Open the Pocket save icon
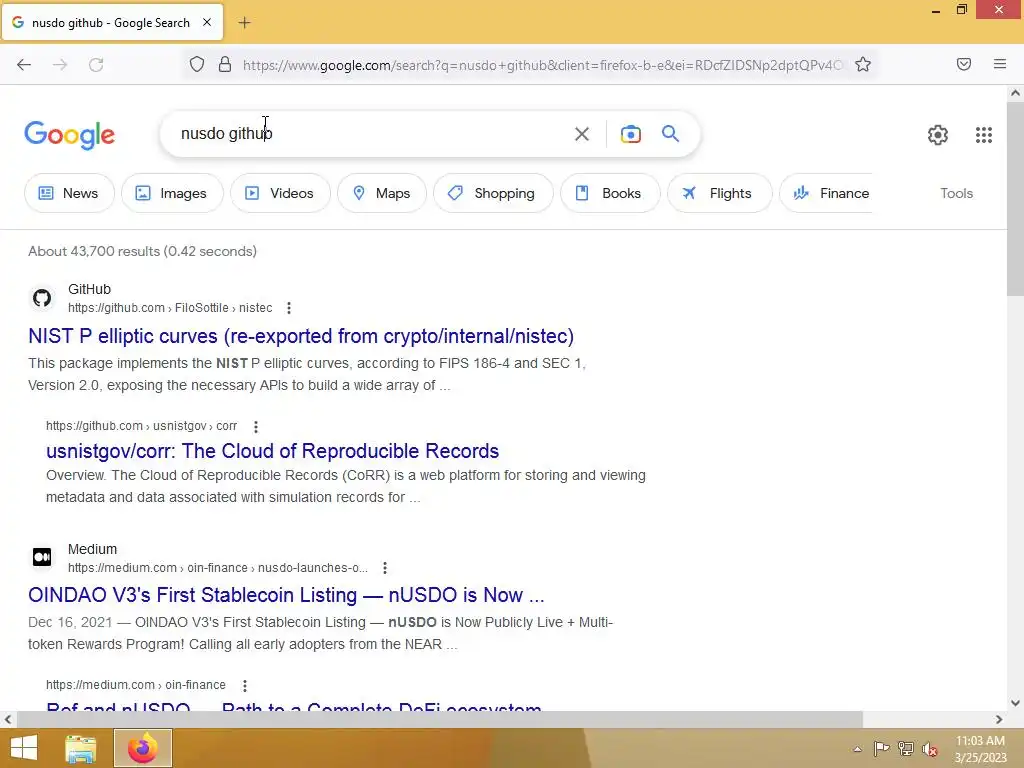 [x=964, y=64]
